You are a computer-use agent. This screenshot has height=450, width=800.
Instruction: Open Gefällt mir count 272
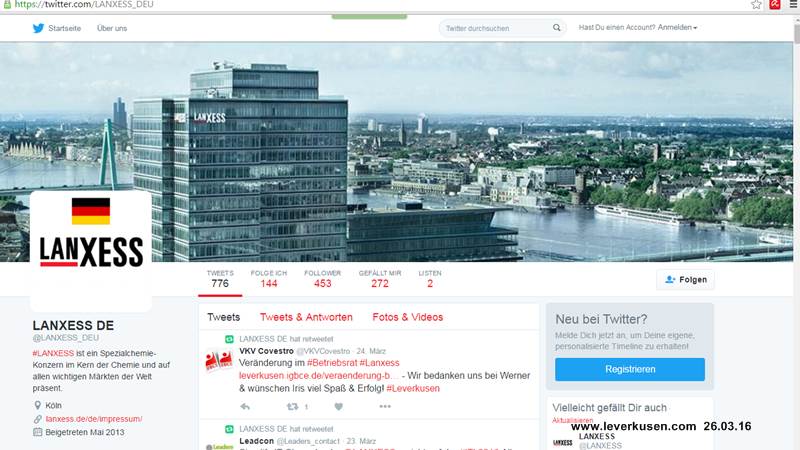pos(380,279)
